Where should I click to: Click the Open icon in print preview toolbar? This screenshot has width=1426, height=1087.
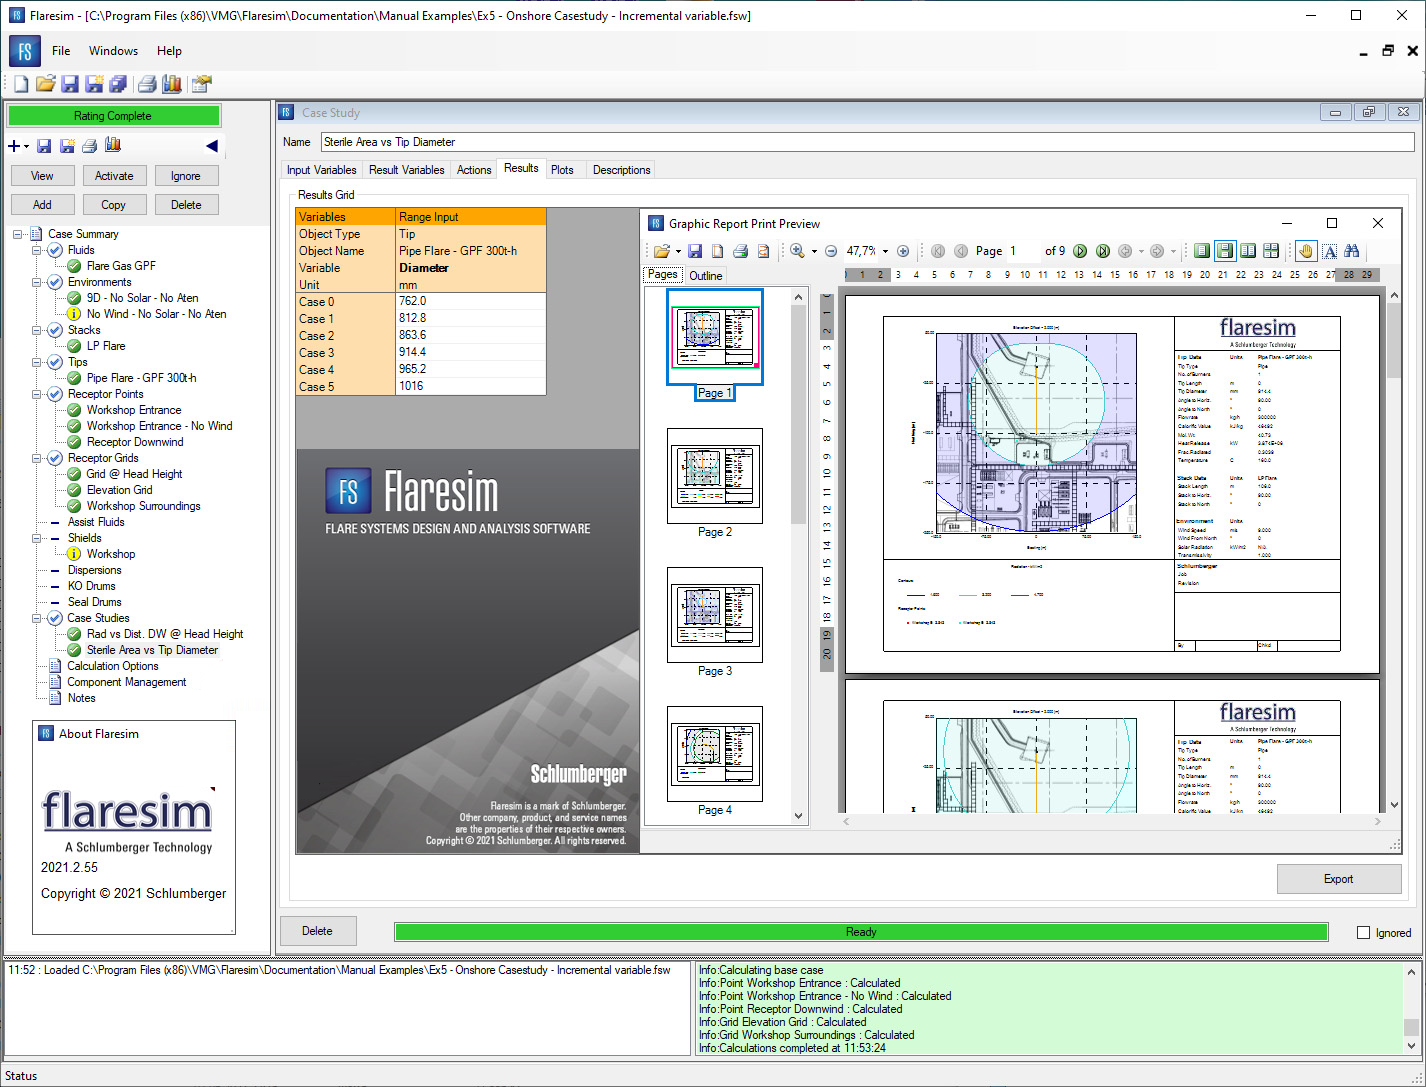tap(661, 251)
